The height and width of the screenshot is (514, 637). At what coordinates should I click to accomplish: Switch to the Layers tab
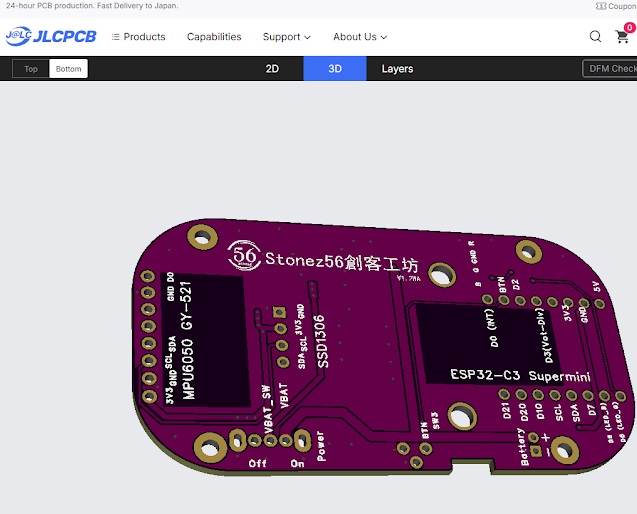click(397, 69)
